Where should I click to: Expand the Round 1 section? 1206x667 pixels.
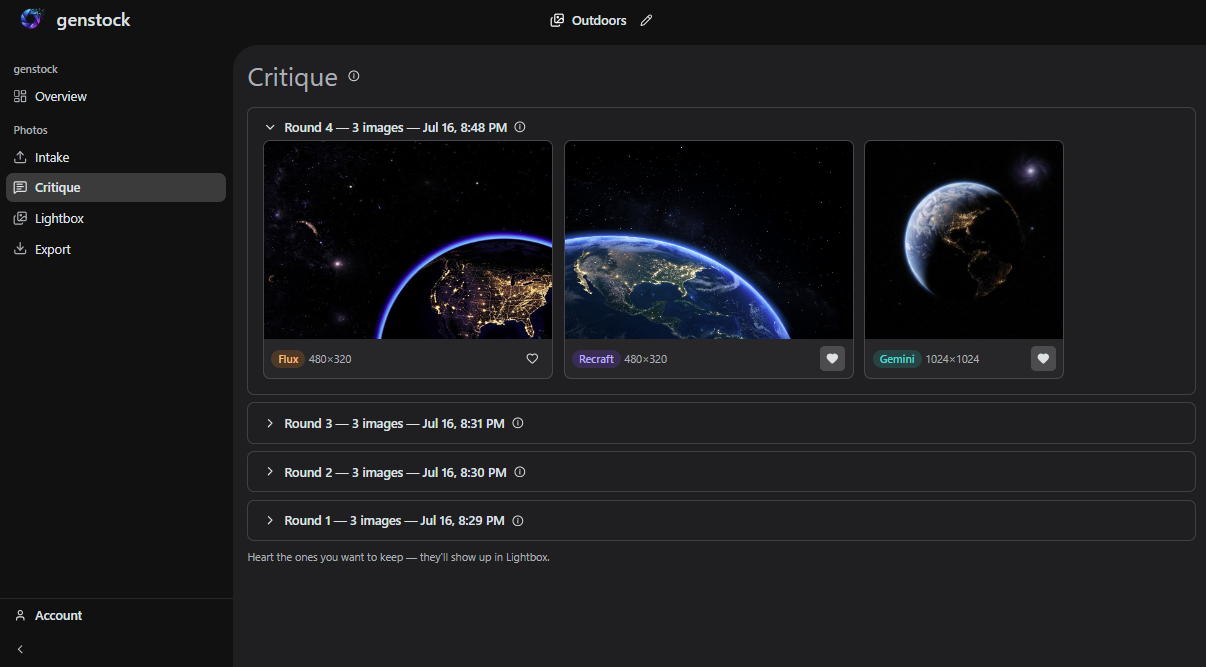(270, 520)
